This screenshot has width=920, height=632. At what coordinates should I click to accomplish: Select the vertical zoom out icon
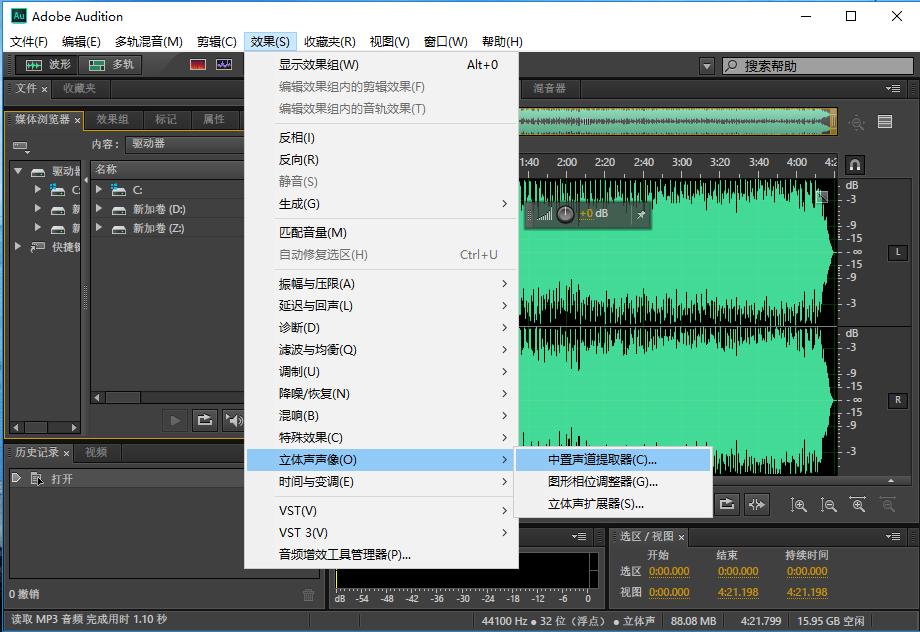click(x=831, y=505)
